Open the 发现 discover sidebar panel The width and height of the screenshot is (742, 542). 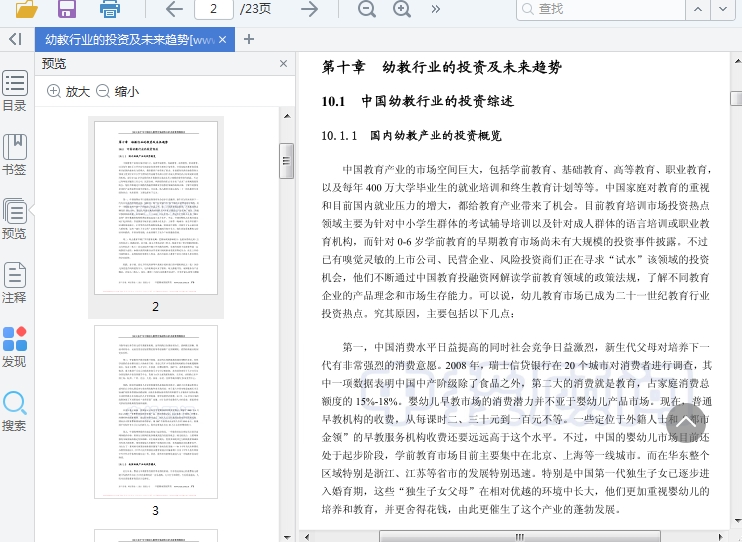tap(14, 347)
